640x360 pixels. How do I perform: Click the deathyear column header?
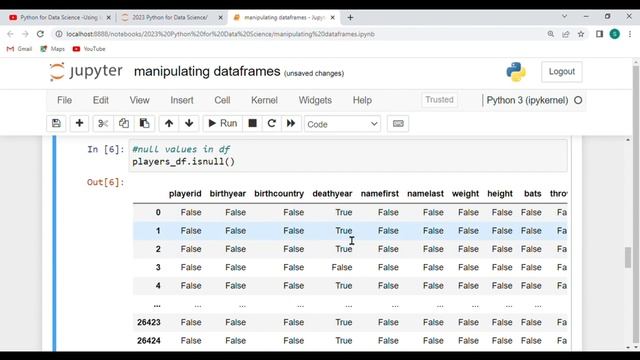pyautogui.click(x=332, y=194)
